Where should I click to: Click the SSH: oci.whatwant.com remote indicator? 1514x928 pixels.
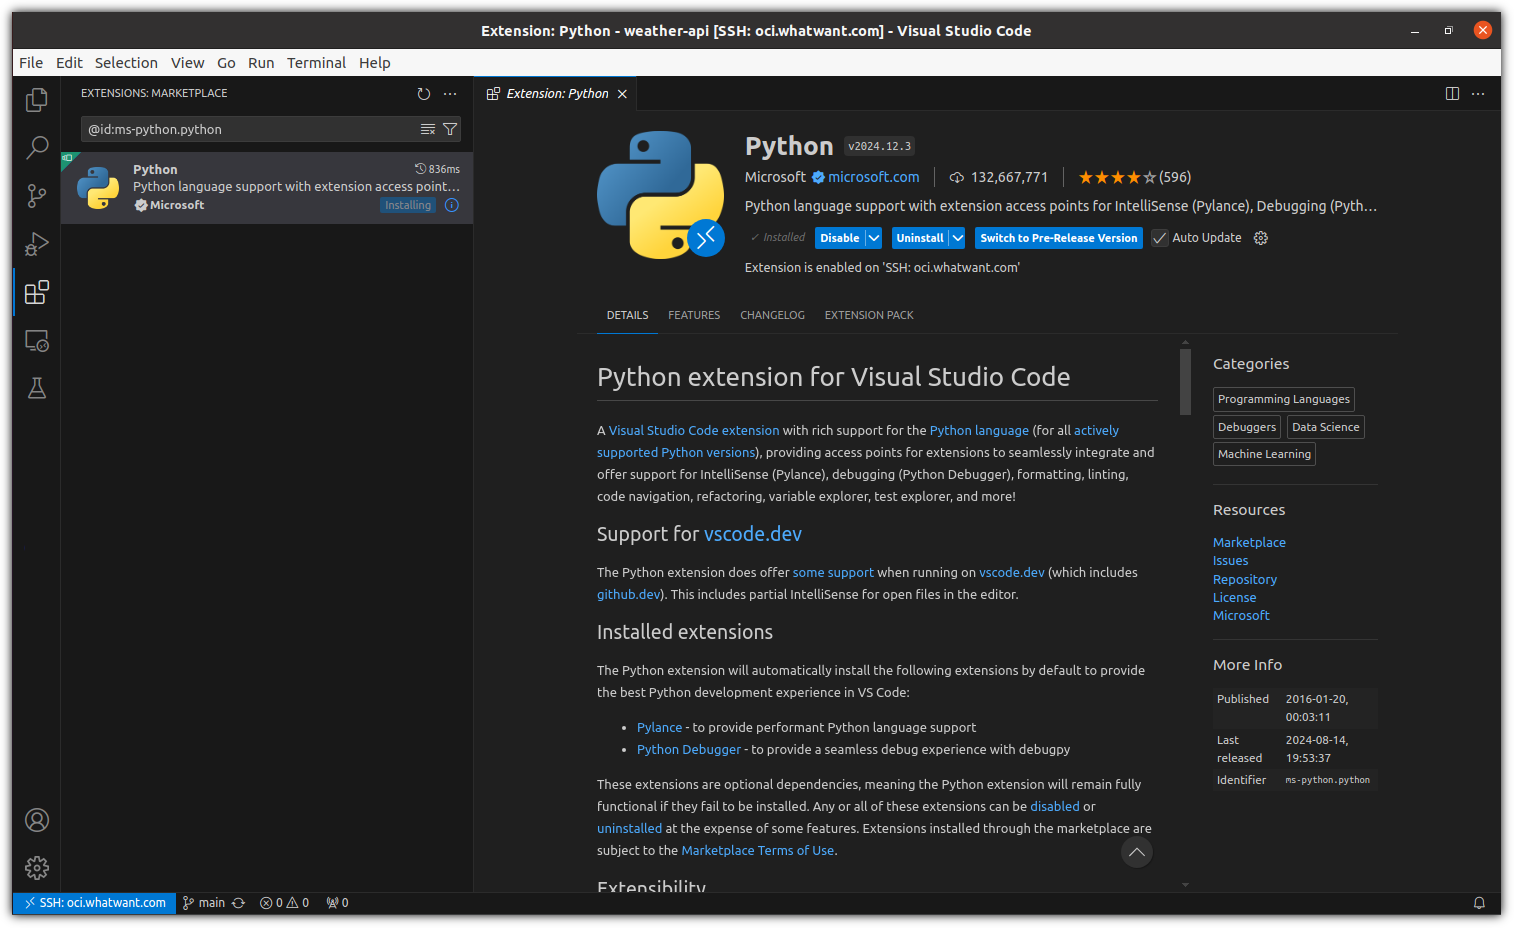tap(95, 903)
